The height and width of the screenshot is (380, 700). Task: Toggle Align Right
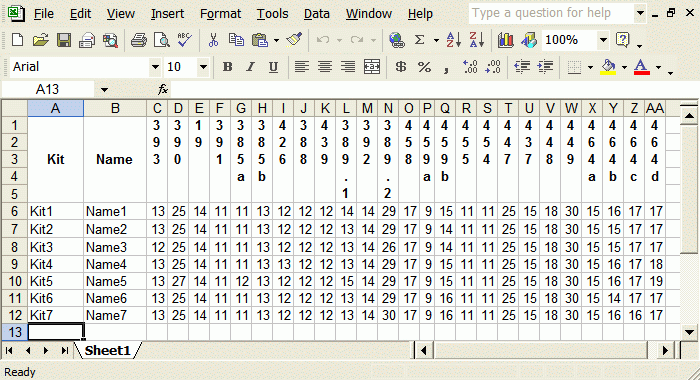click(x=348, y=67)
